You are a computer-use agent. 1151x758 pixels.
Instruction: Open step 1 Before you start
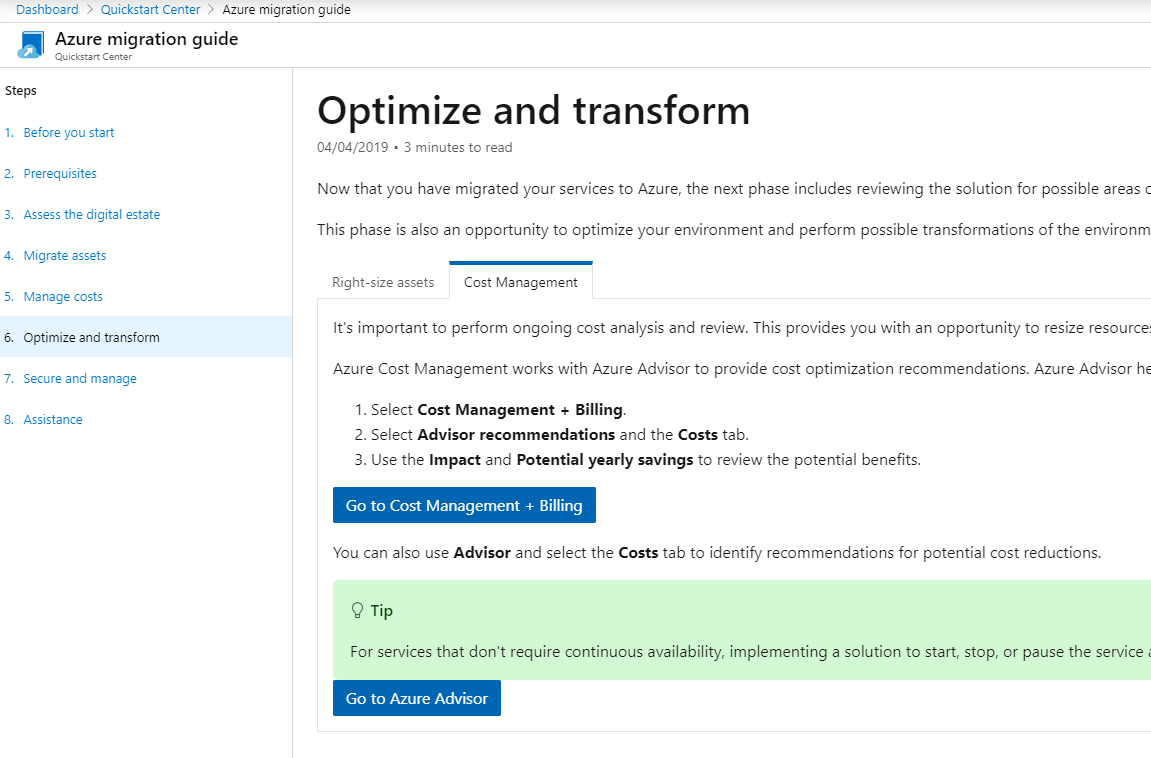point(69,132)
